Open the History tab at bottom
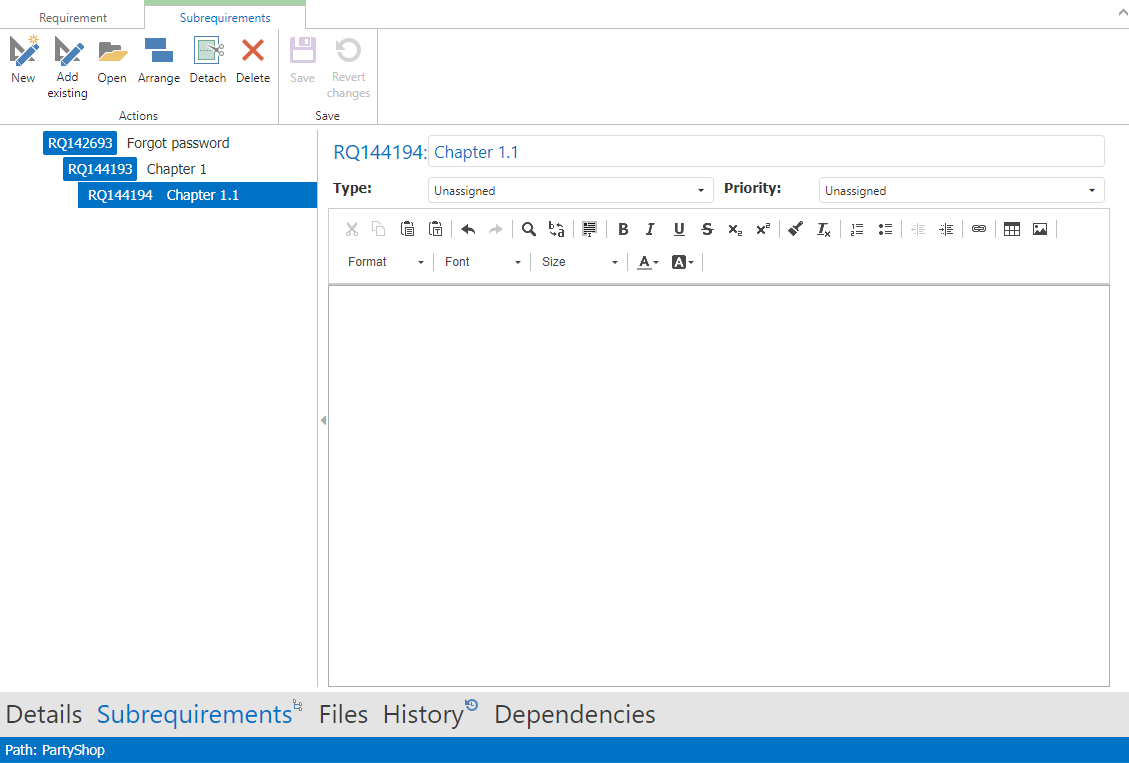This screenshot has width=1129, height=763. click(424, 714)
